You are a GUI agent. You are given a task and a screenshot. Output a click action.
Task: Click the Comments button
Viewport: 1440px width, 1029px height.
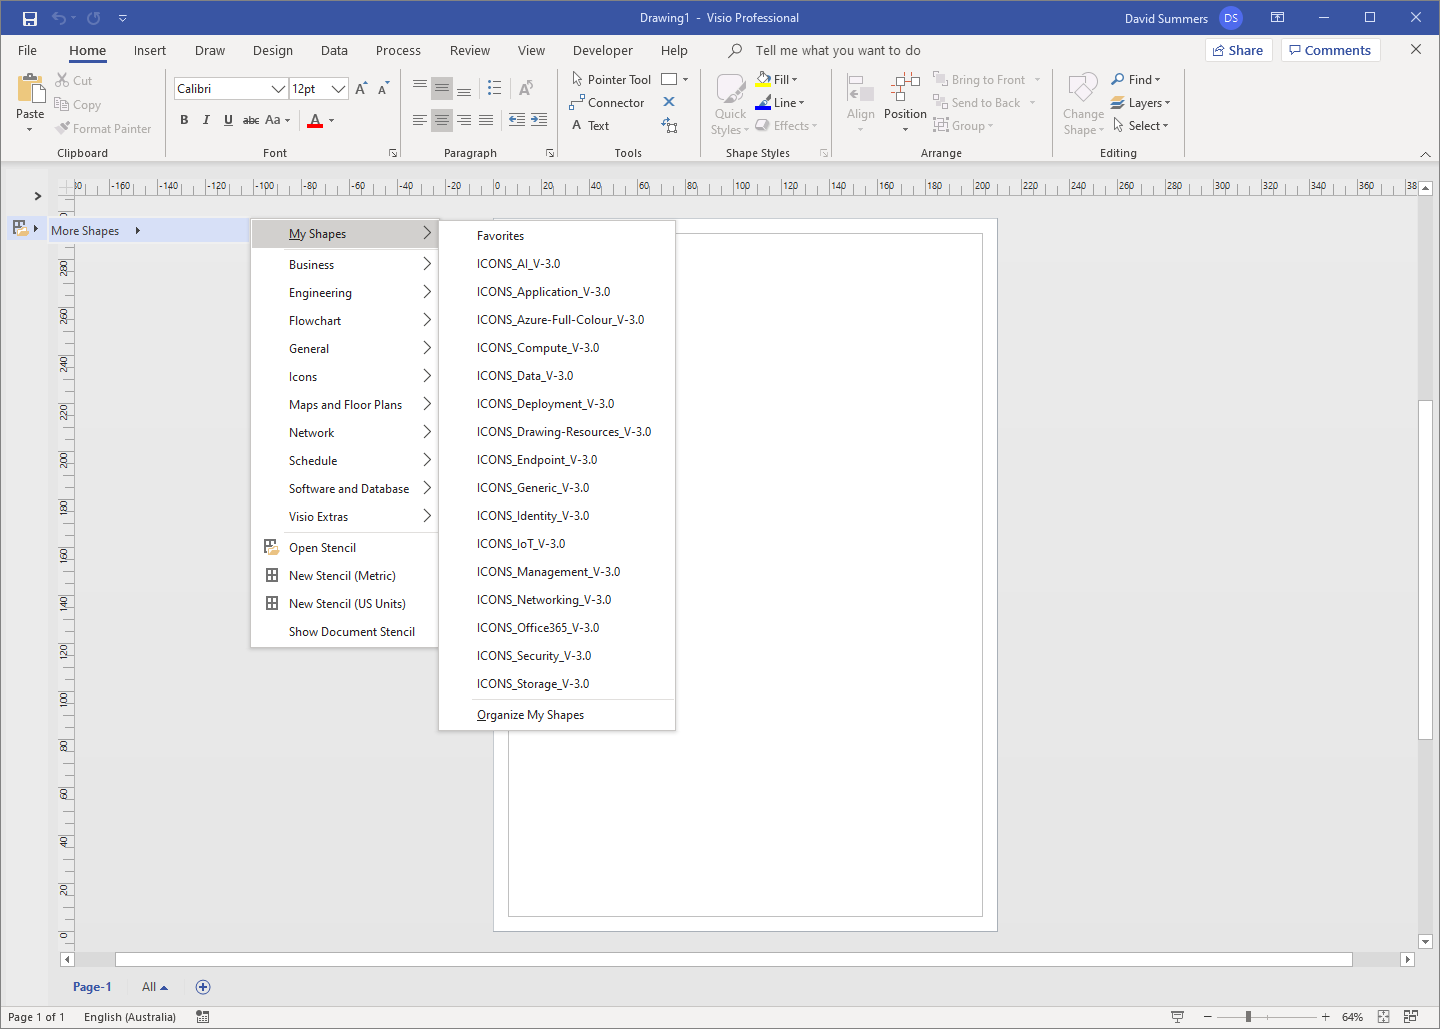click(1330, 50)
